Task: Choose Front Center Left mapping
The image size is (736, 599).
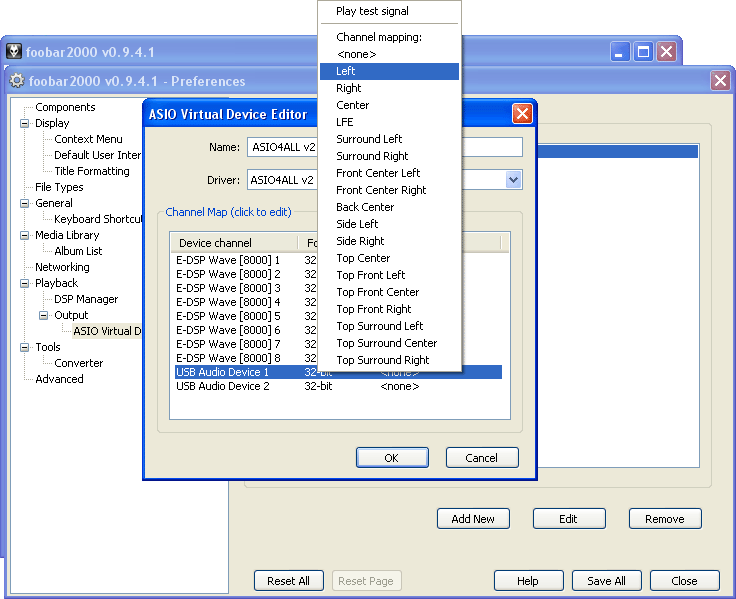Action: [390, 173]
